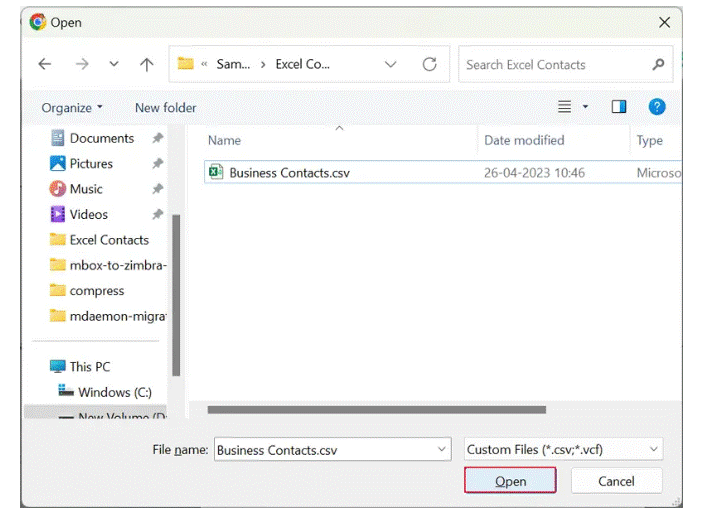702x517 pixels.
Task: Click the This PC monitor icon
Action: pos(57,366)
